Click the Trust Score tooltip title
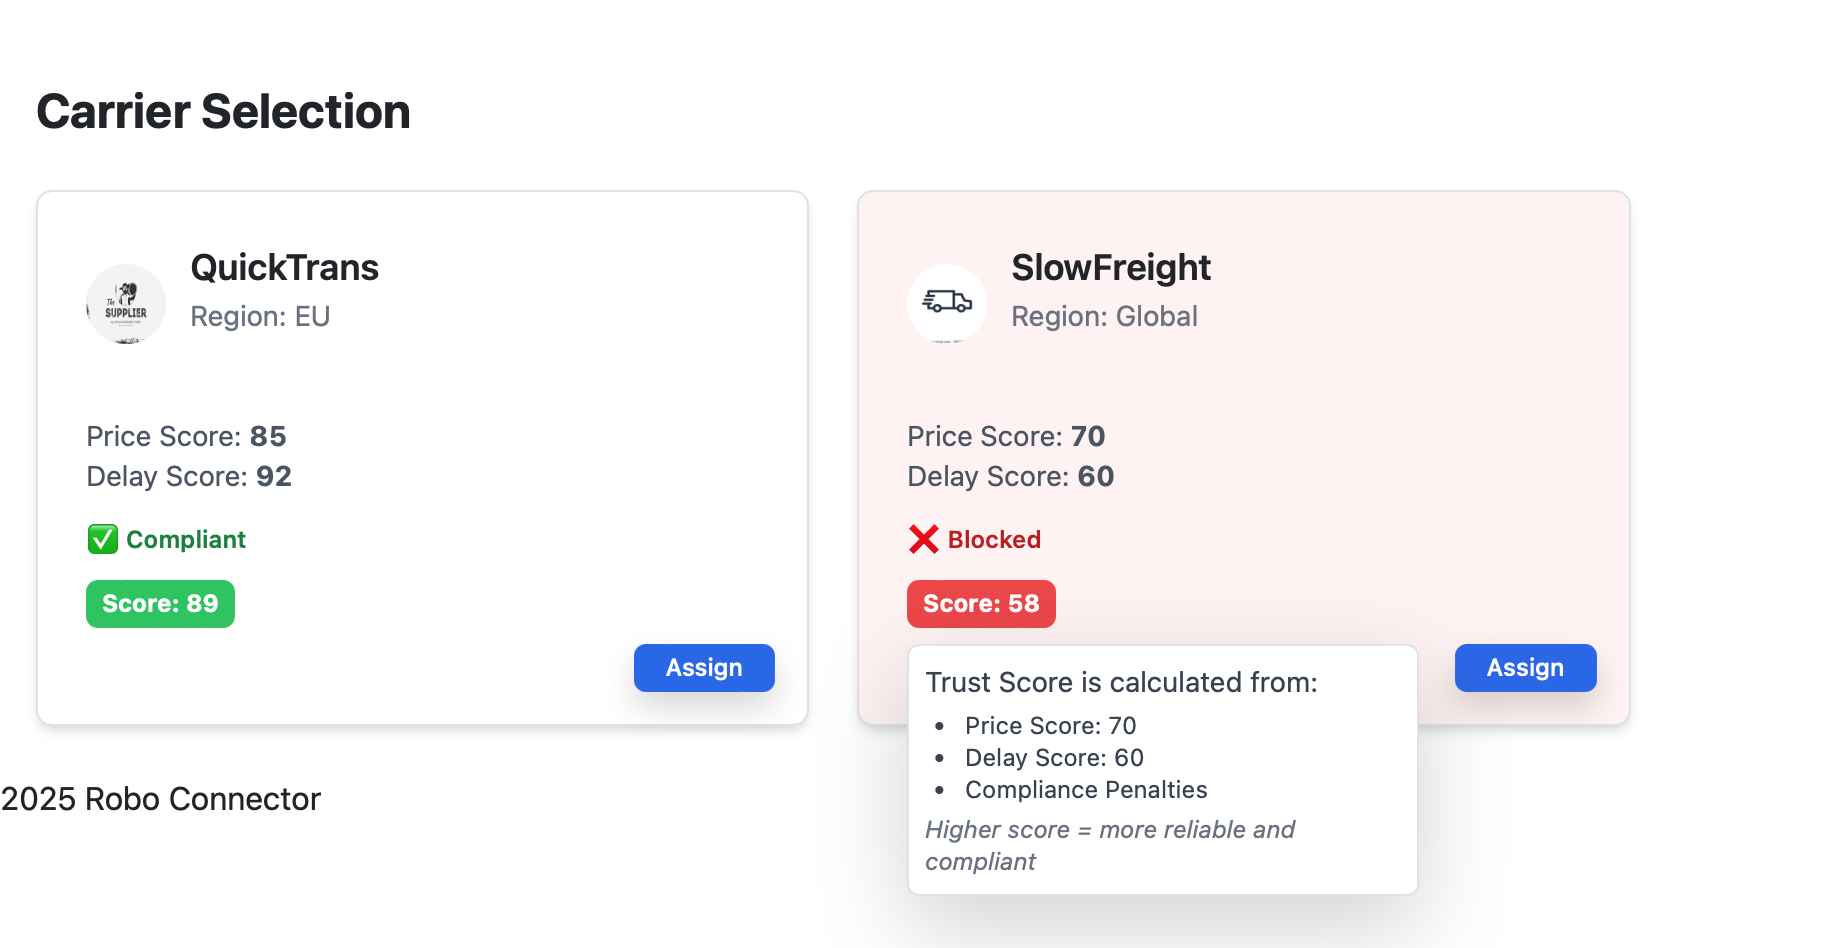The width and height of the screenshot is (1826, 948). (x=1121, y=682)
